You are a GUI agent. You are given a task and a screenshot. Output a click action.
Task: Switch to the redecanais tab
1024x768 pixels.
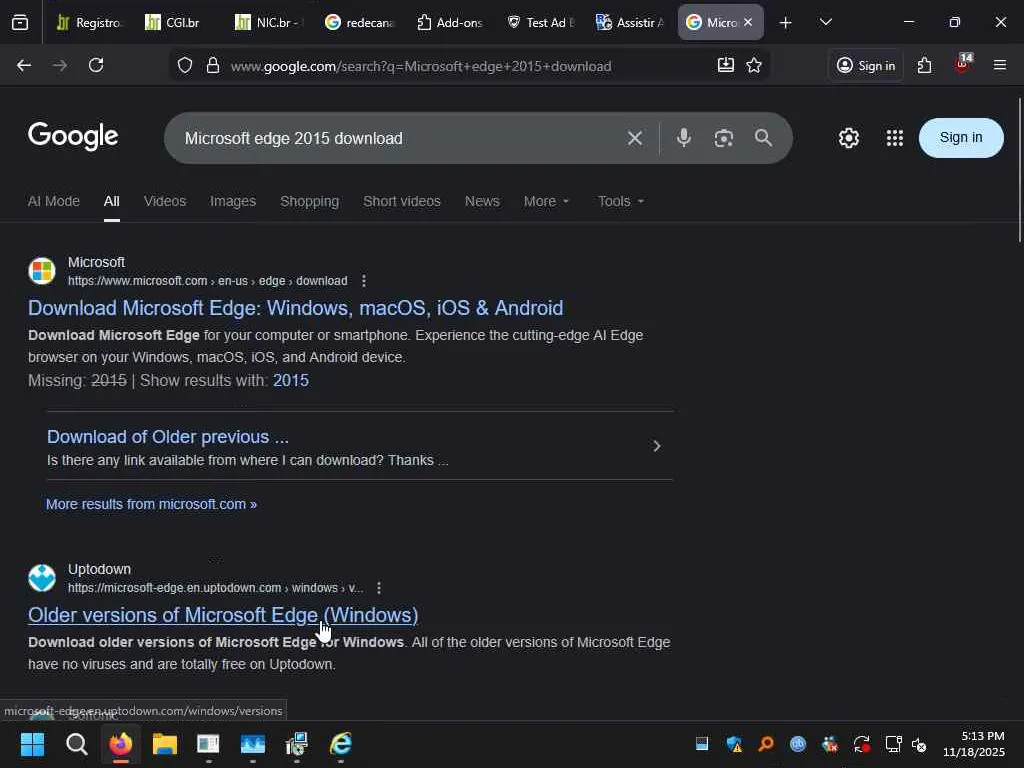pos(360,23)
